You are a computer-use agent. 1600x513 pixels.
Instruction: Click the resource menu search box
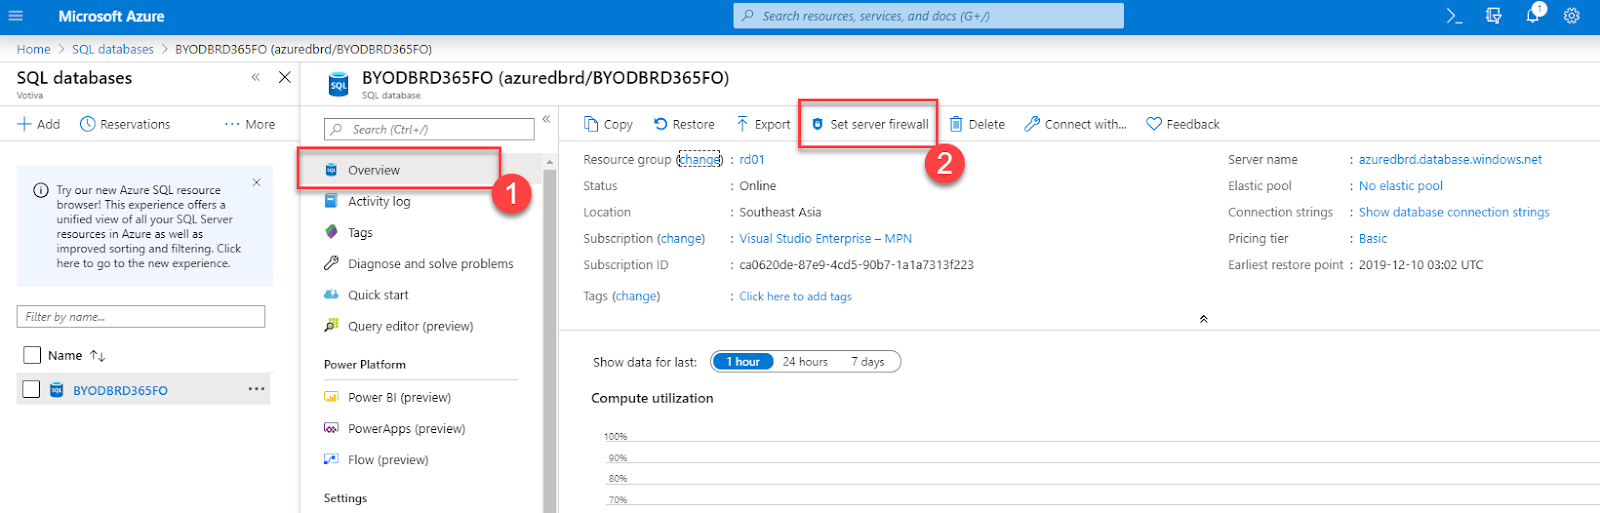(x=429, y=129)
